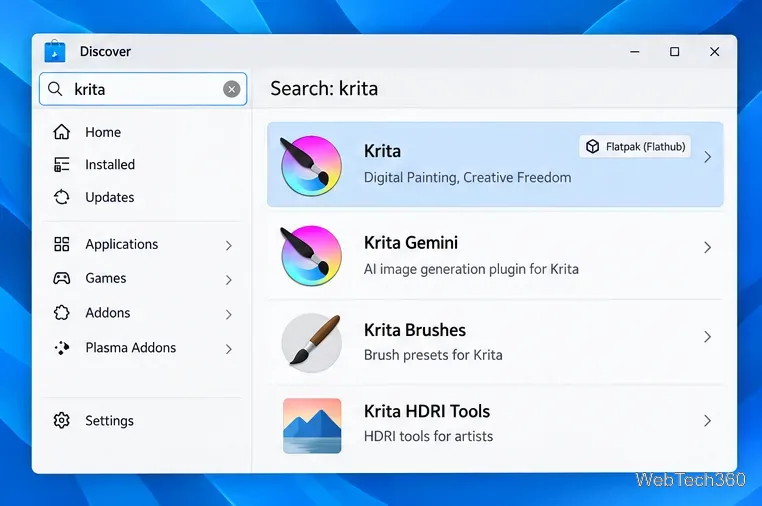
Task: Minimize the Discover window
Action: pos(635,52)
